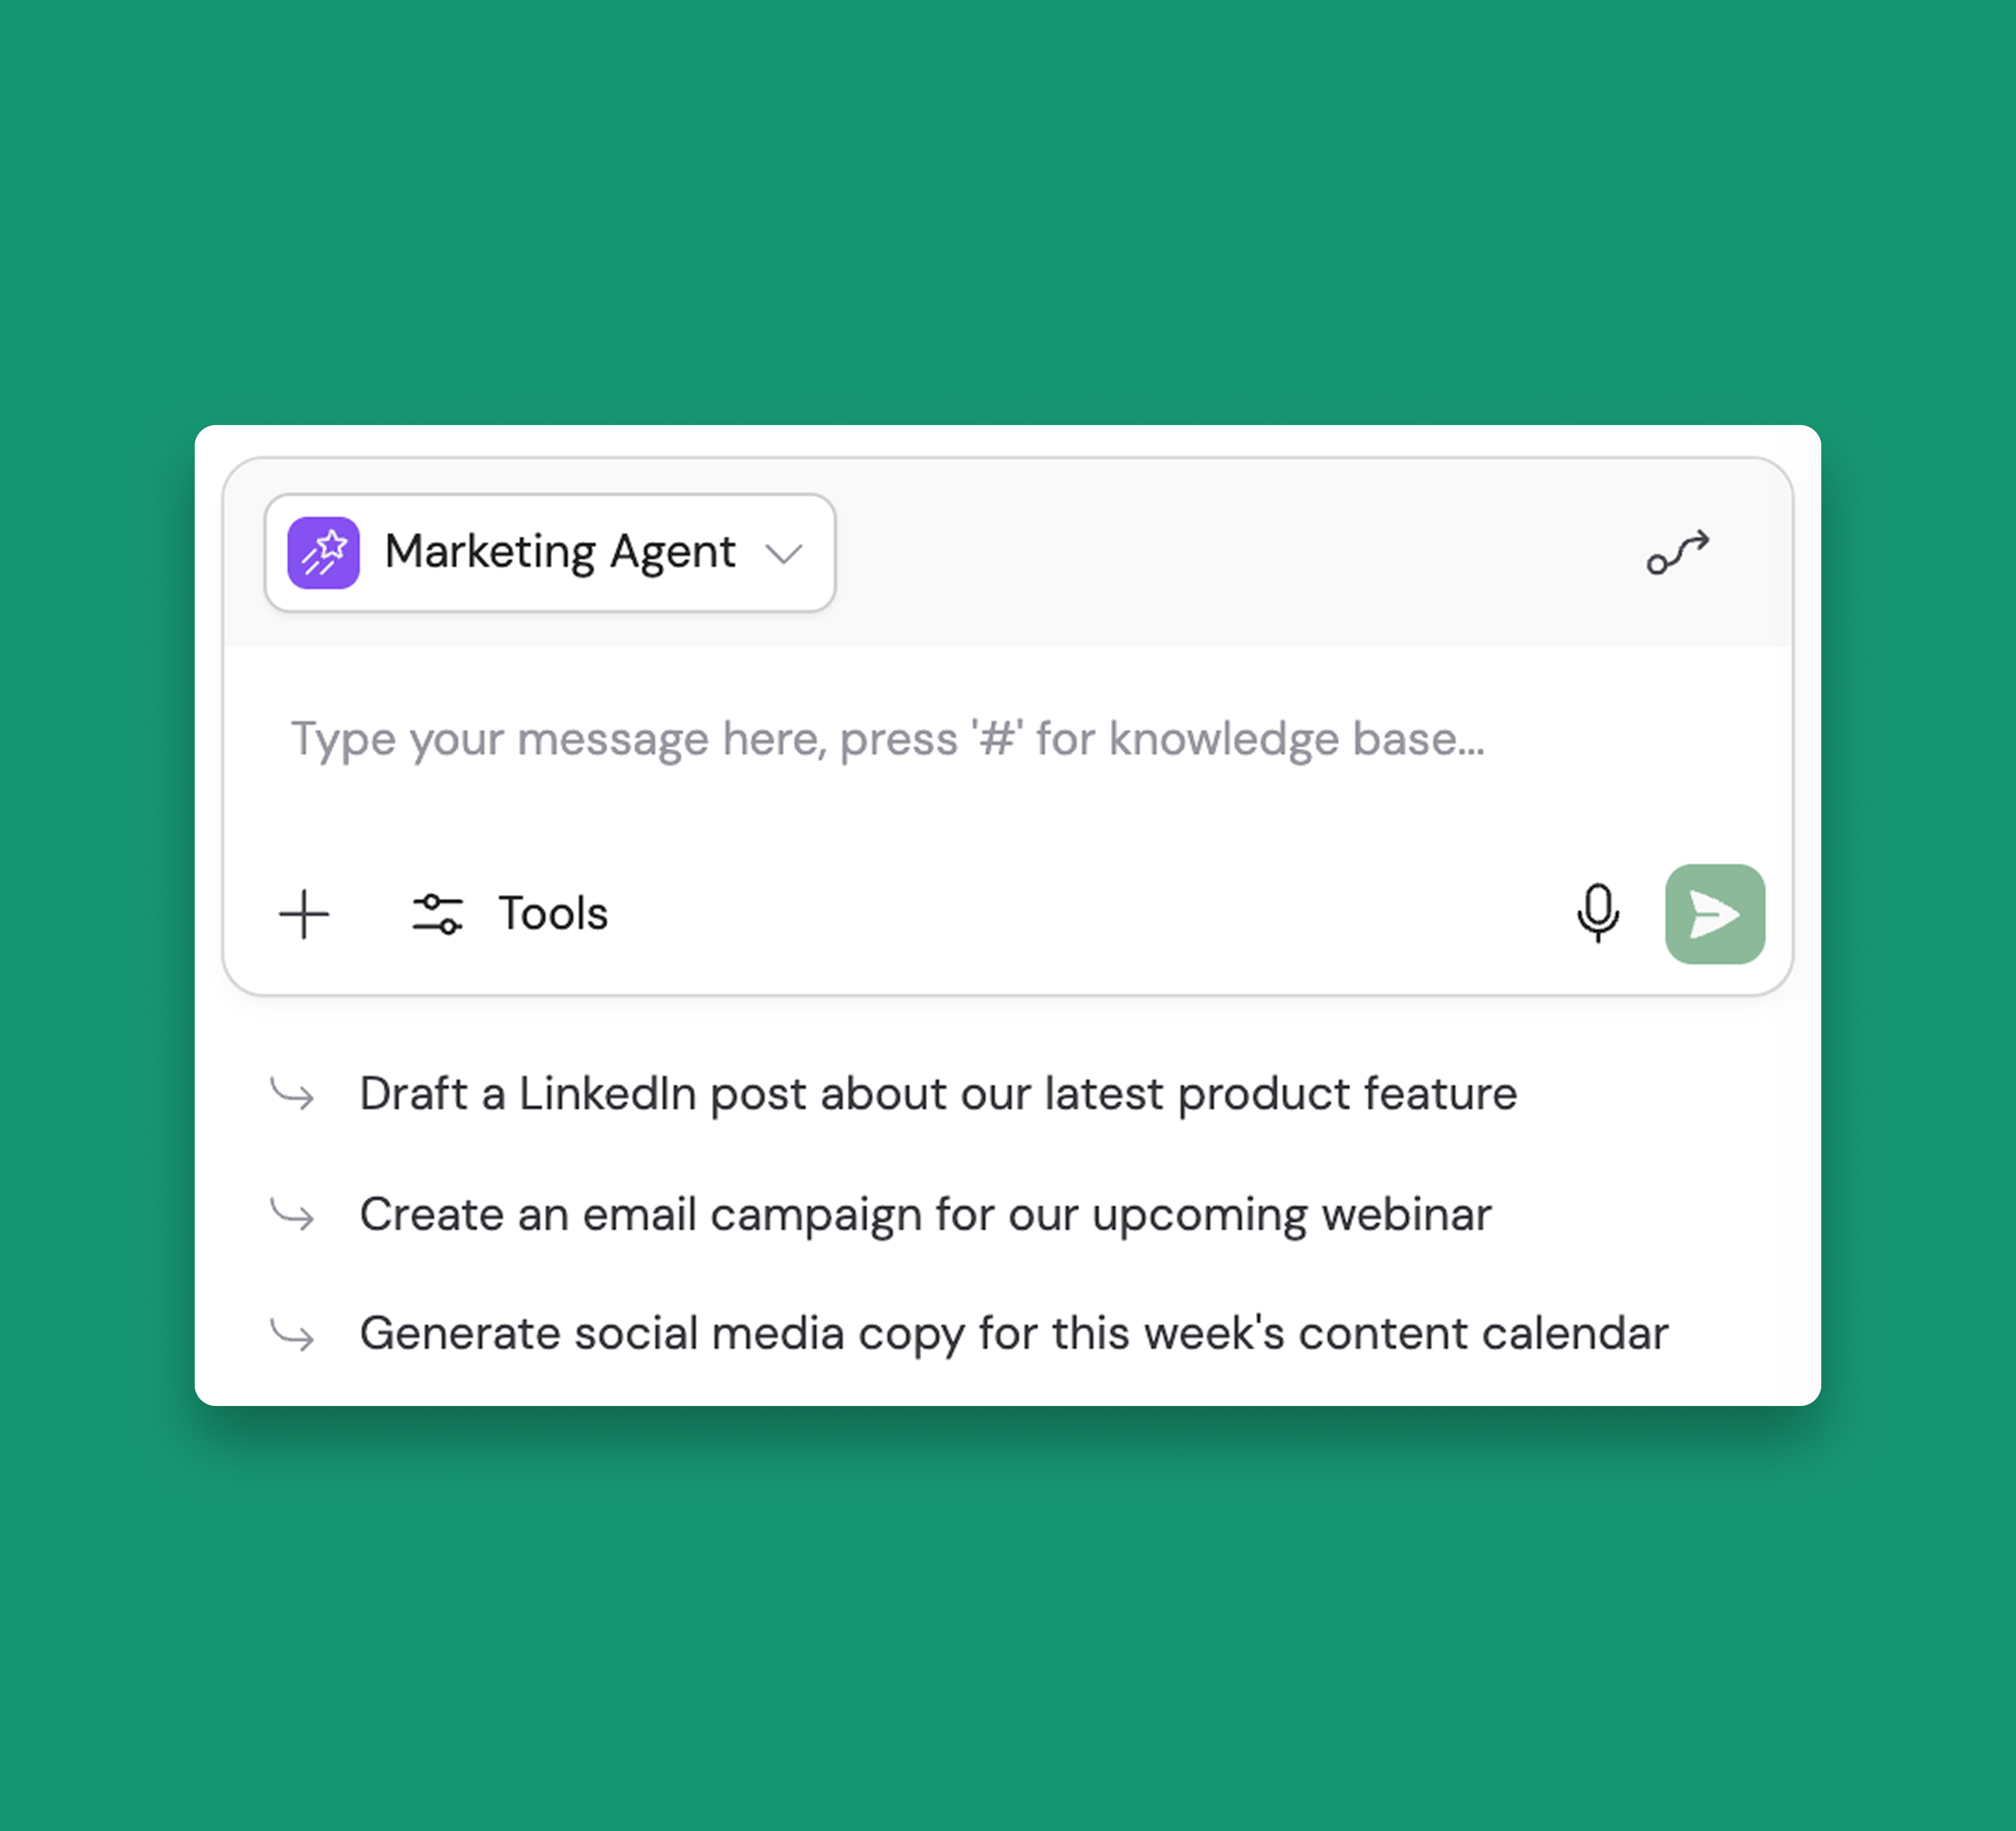Click arrow icon beside LinkedIn post suggestion

click(293, 1094)
